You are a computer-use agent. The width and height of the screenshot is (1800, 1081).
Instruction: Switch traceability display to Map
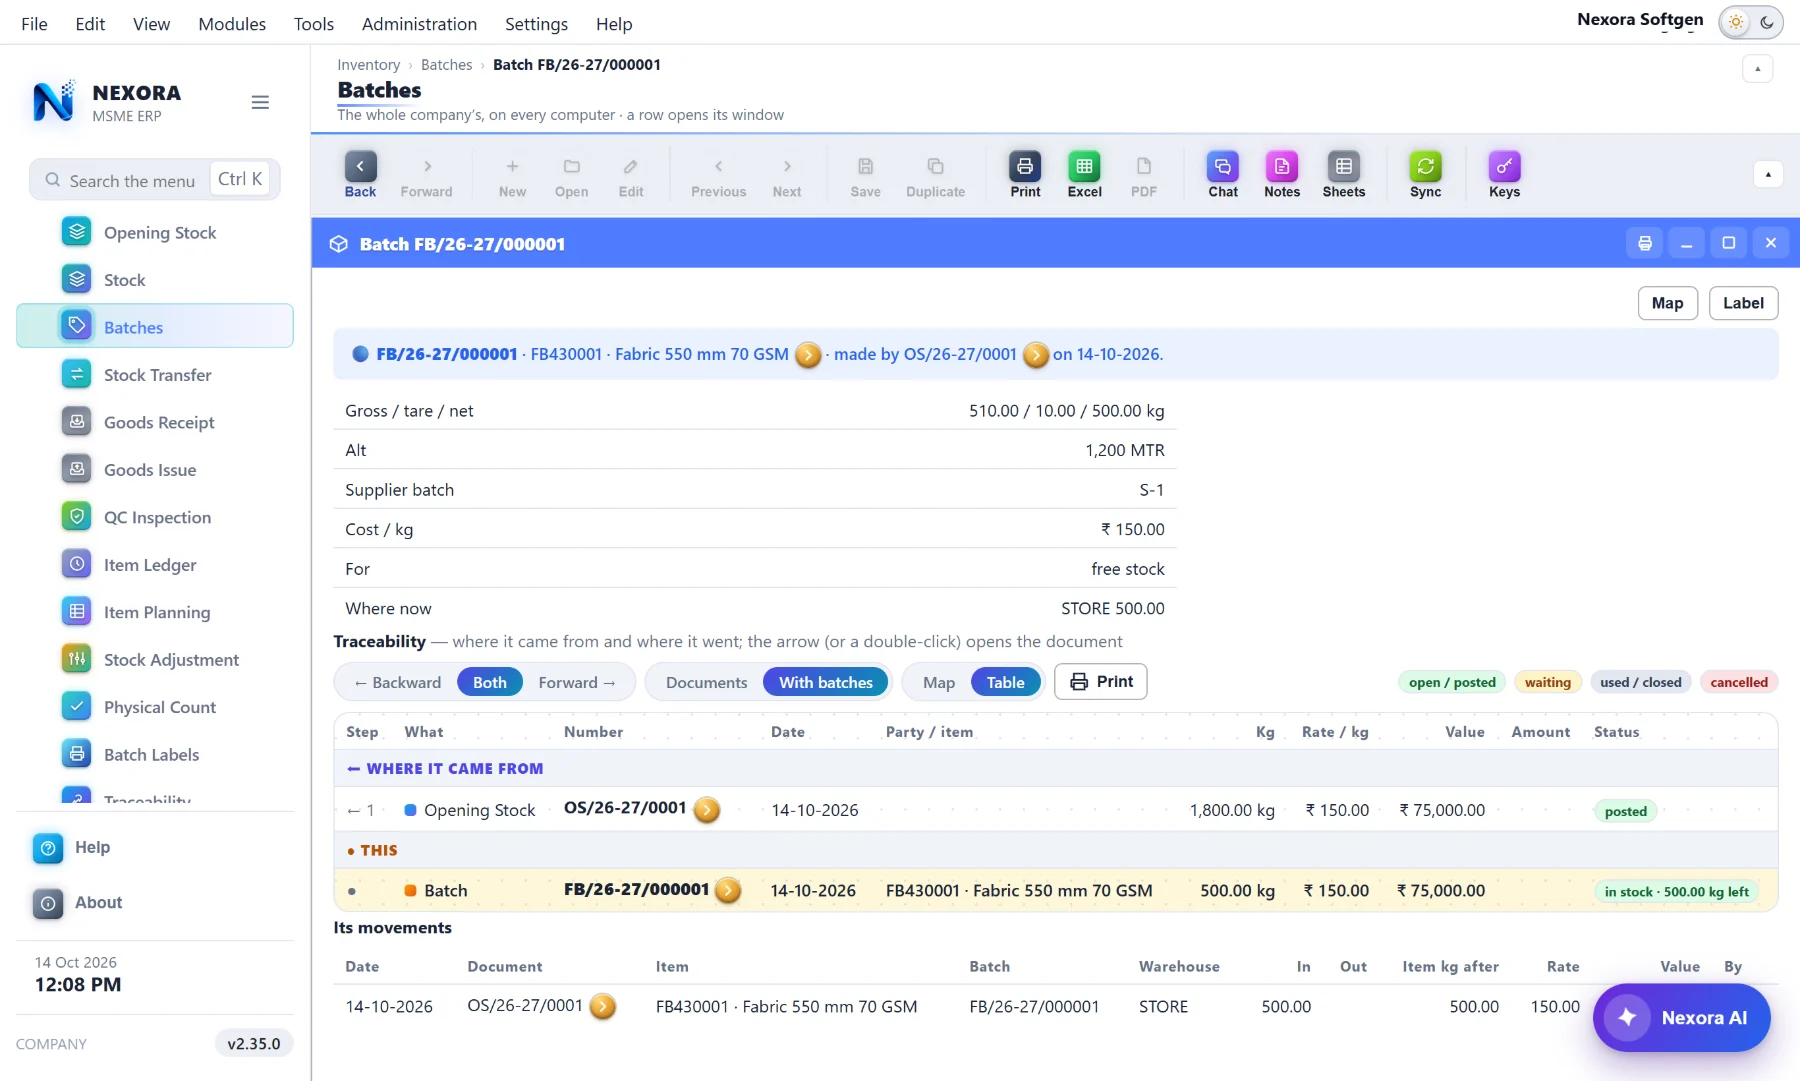coord(938,682)
